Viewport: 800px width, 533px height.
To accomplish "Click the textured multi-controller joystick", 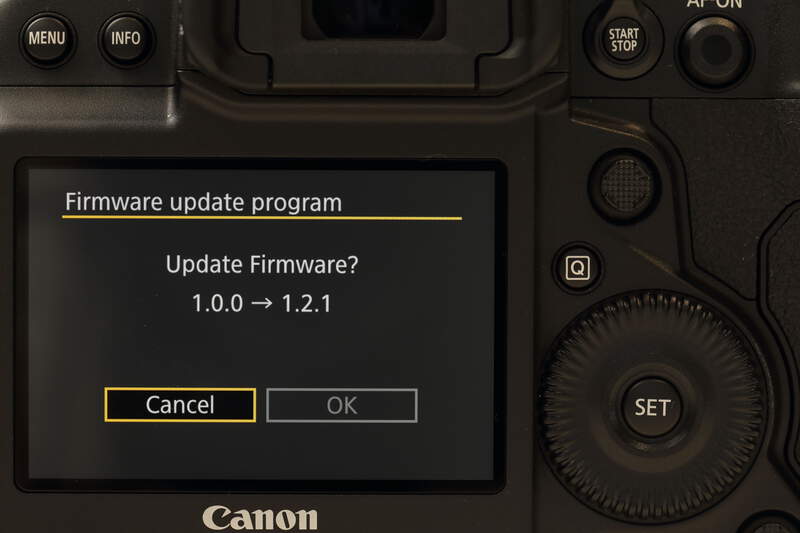I will (x=626, y=186).
